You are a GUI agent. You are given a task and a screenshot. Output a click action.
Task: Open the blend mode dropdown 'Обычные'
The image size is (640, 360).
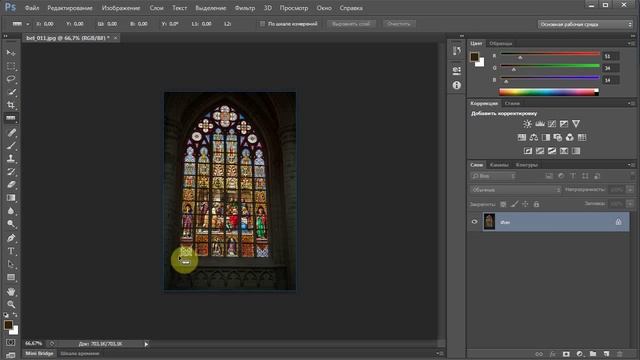[516, 190]
